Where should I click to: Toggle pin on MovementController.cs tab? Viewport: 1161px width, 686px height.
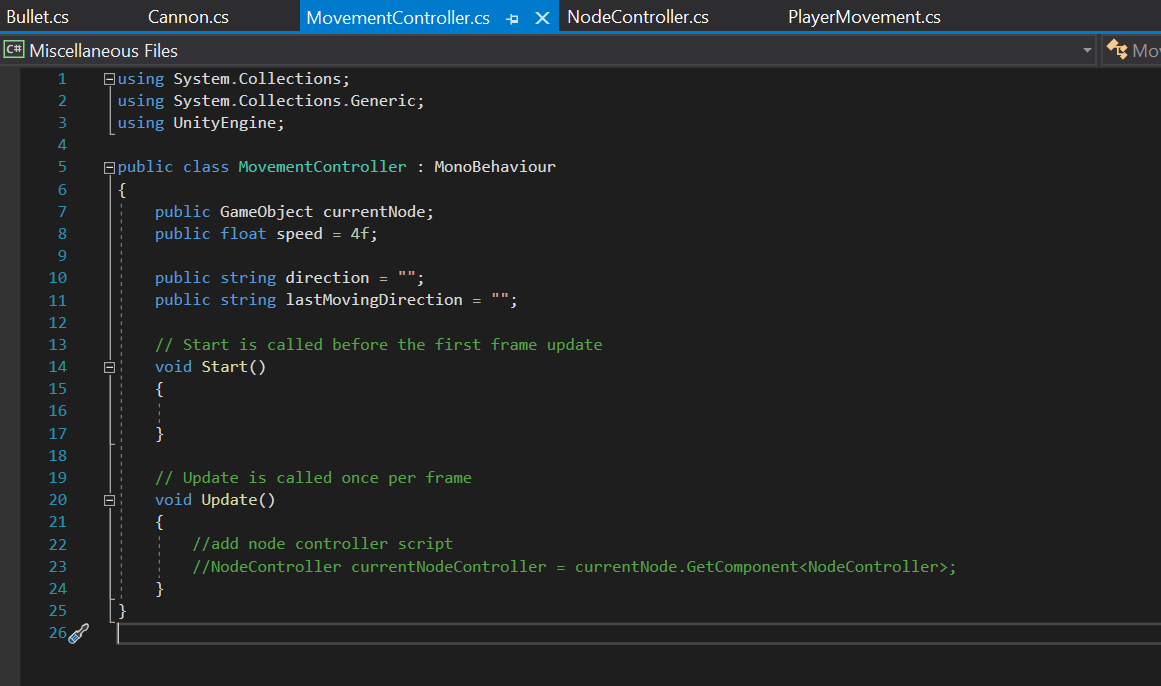click(512, 19)
